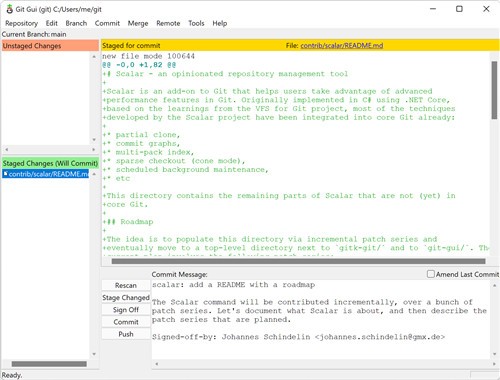Click the Unstaged Changes header
The height and width of the screenshot is (380, 500).
pyautogui.click(x=50, y=46)
